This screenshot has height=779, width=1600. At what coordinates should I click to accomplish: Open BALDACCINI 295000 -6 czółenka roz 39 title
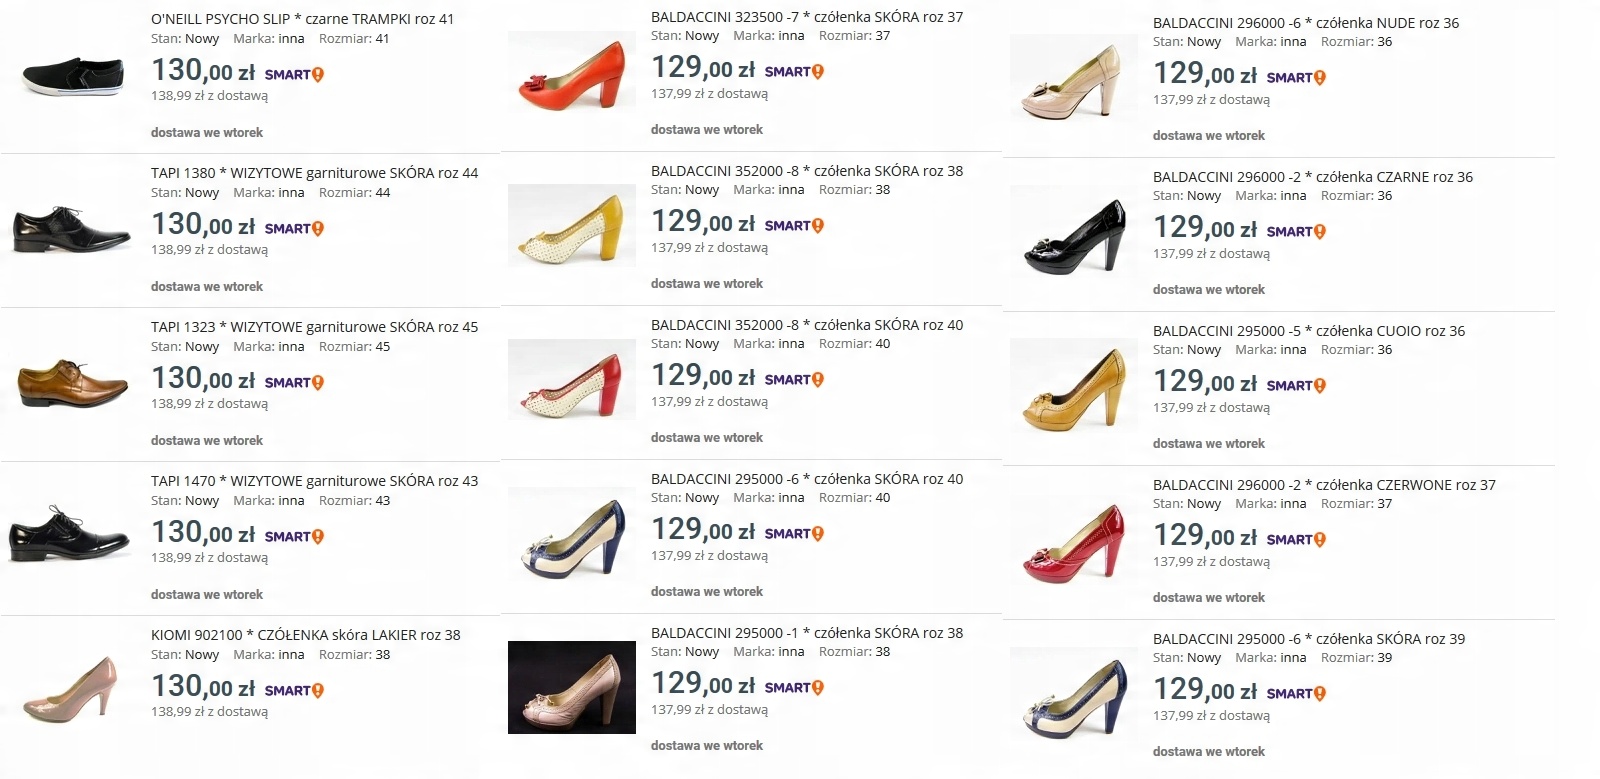(1308, 639)
